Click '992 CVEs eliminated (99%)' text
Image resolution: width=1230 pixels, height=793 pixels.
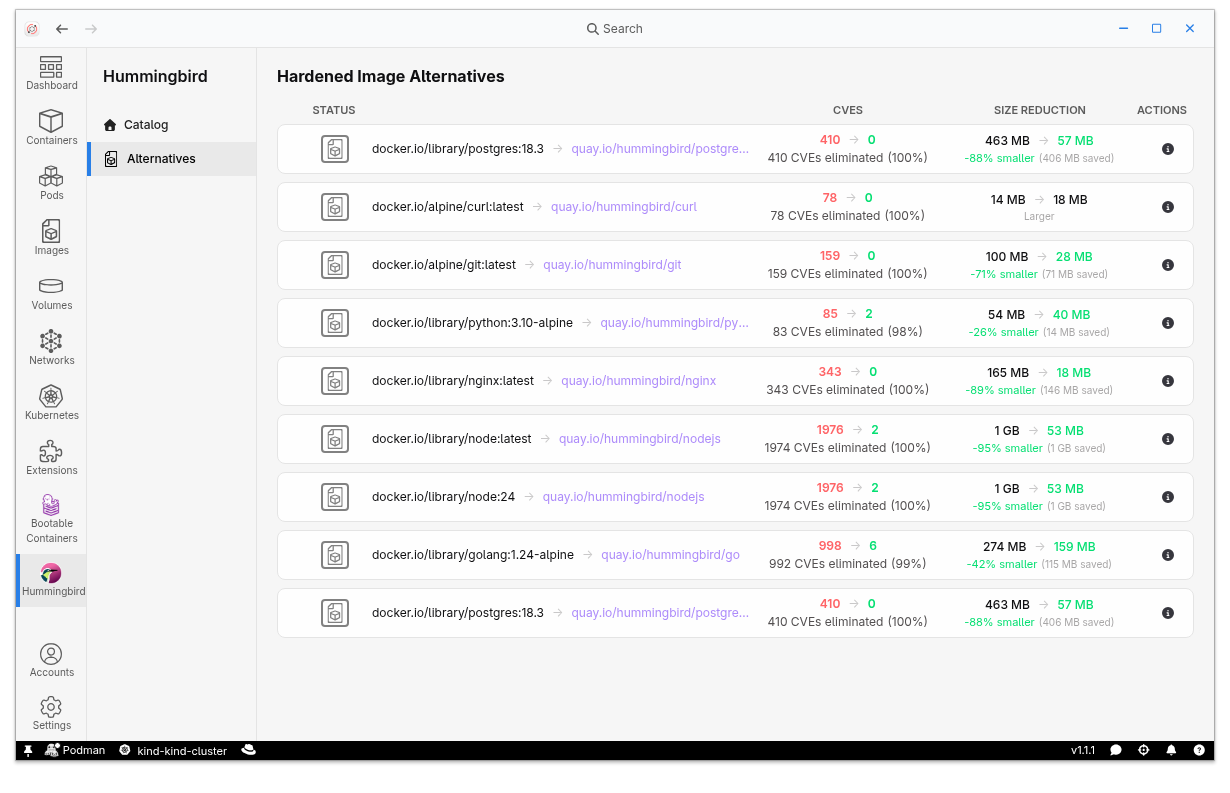point(847,564)
